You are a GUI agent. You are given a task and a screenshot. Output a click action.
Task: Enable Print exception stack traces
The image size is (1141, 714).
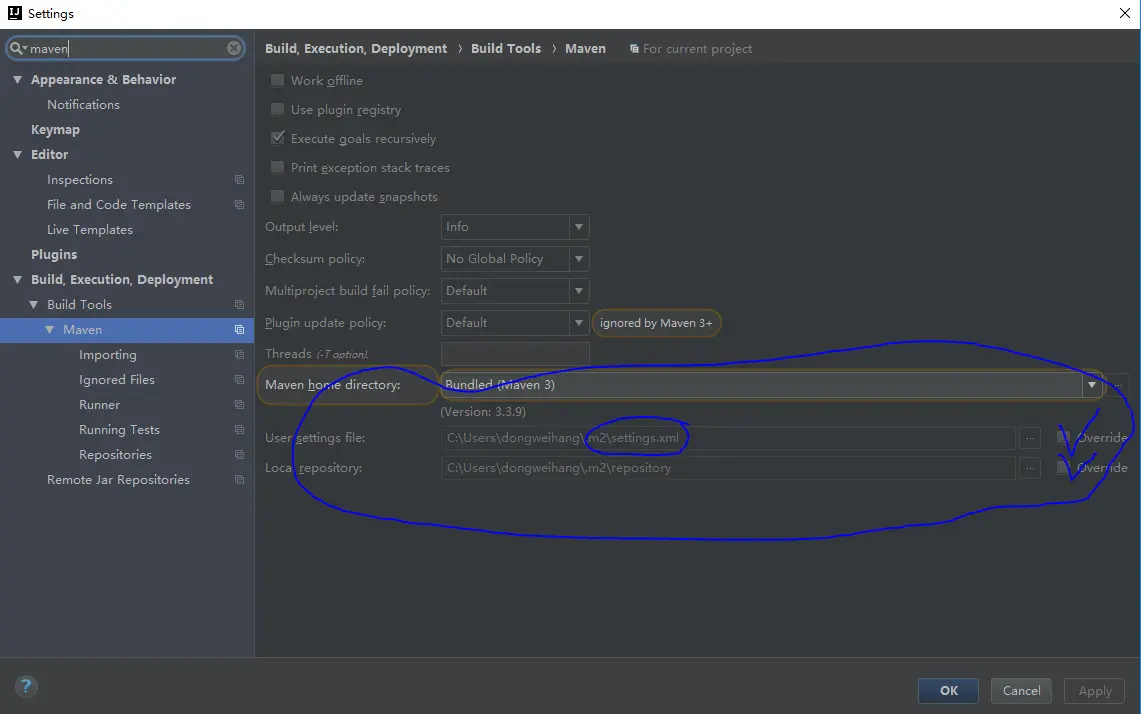[277, 167]
